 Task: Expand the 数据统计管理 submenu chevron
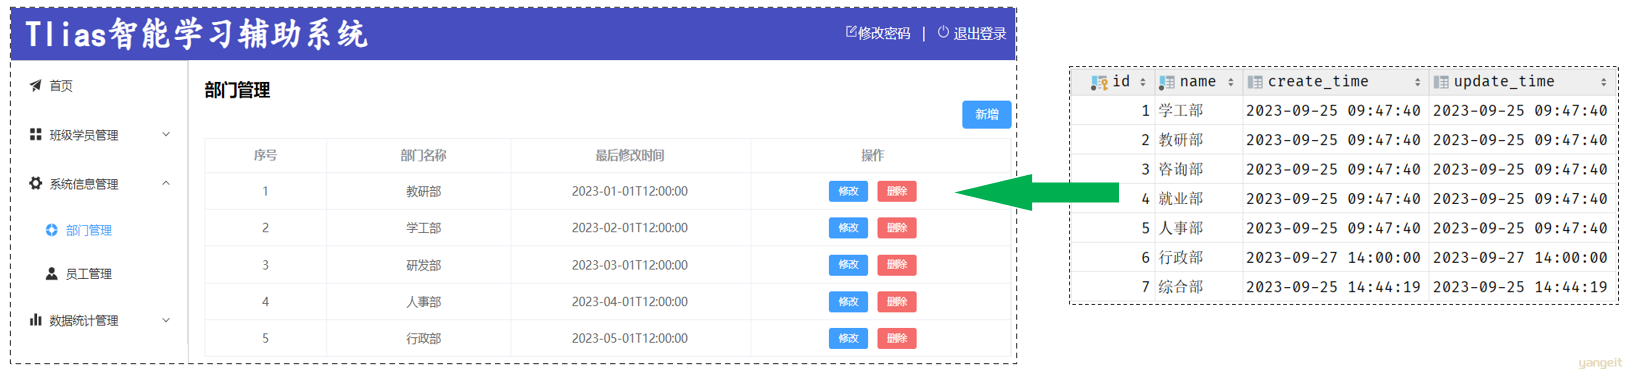(166, 321)
